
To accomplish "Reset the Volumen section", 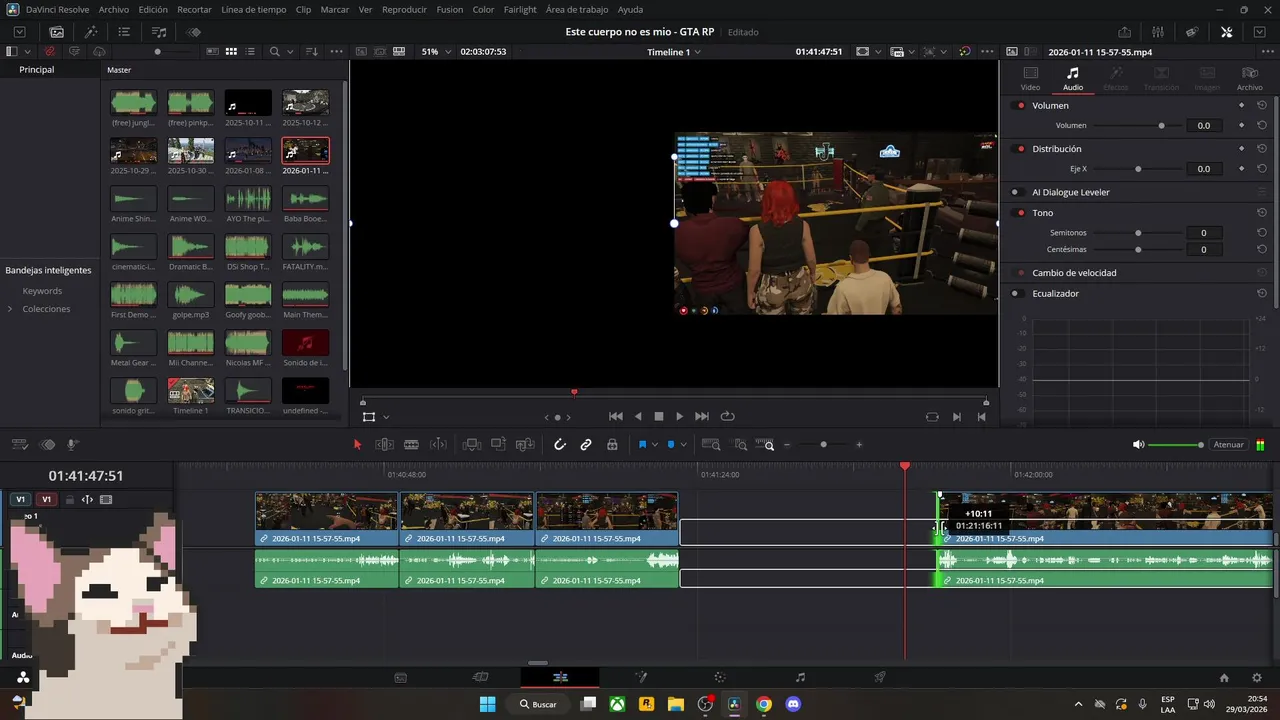I will (x=1262, y=105).
